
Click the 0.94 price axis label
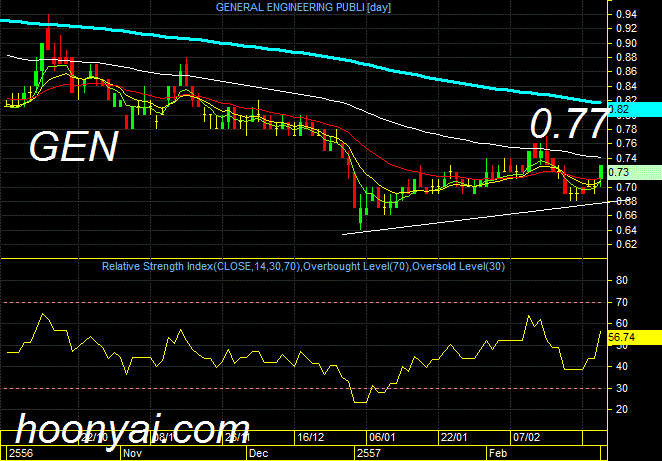(x=626, y=15)
